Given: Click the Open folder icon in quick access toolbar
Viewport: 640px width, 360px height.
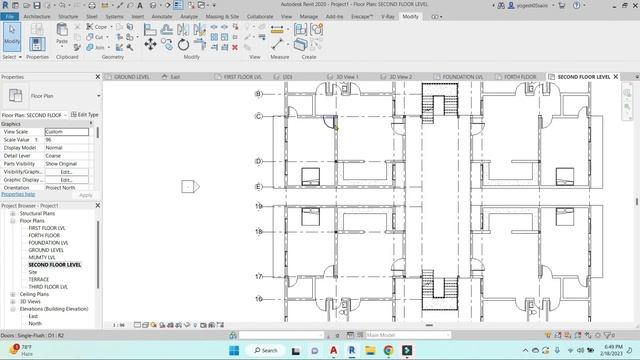Looking at the screenshot, I should click(26, 5).
